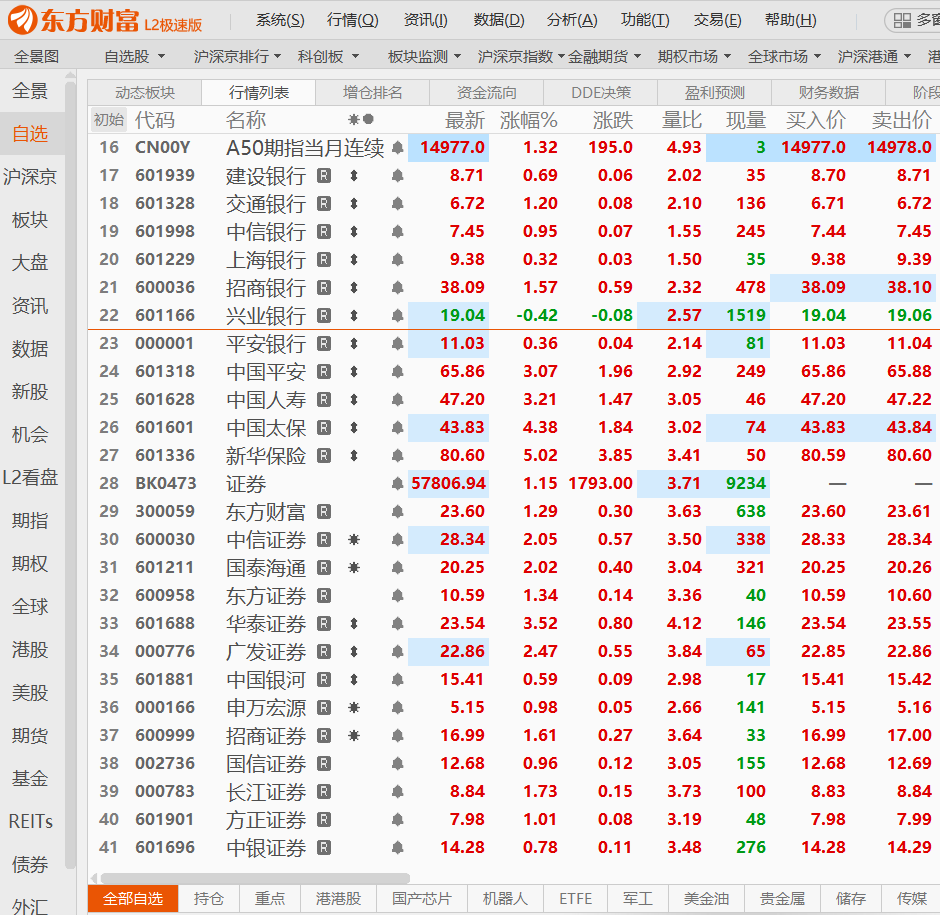Click the sun marker icon for 申万宏源
The width and height of the screenshot is (940, 915).
[354, 708]
